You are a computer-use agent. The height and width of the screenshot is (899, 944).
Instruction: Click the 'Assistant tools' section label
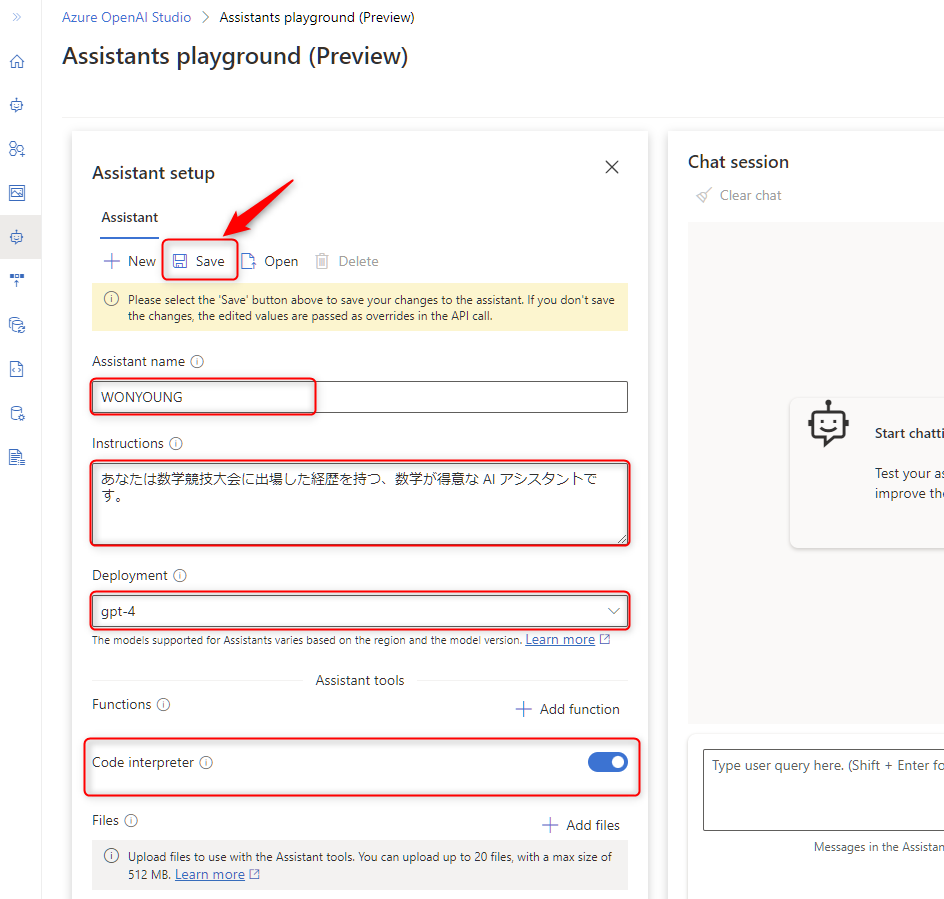pyautogui.click(x=360, y=680)
